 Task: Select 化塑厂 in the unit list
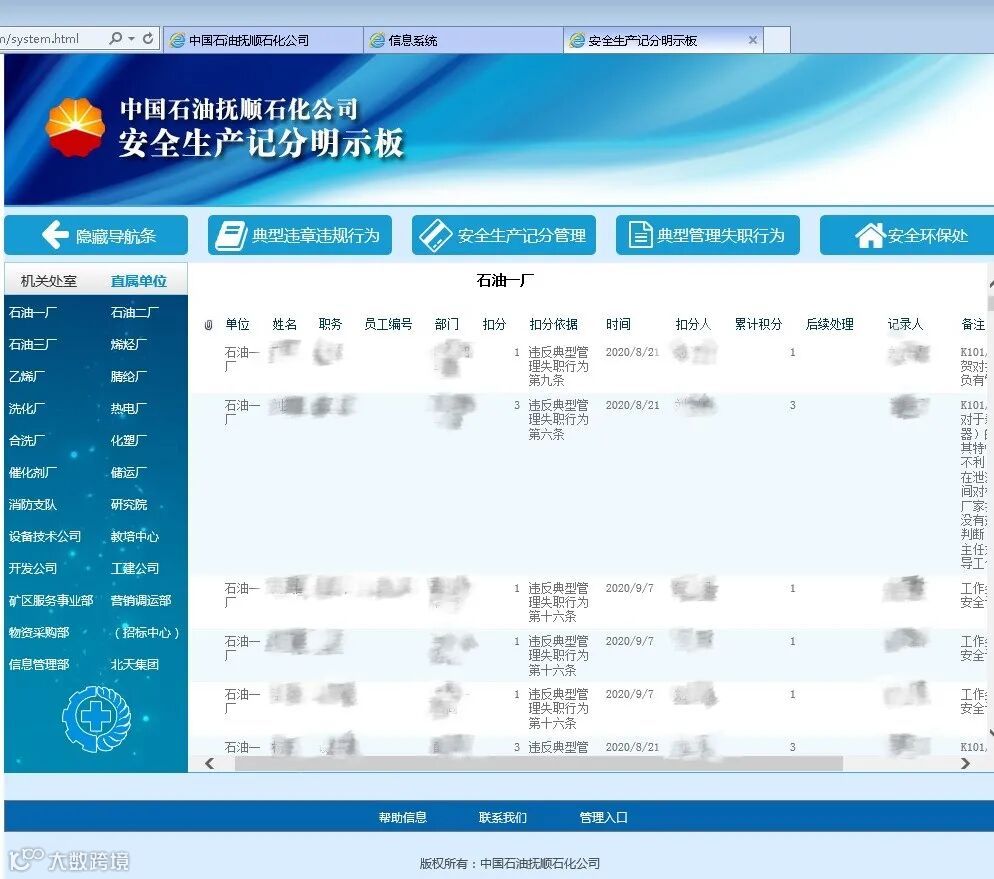tap(129, 440)
